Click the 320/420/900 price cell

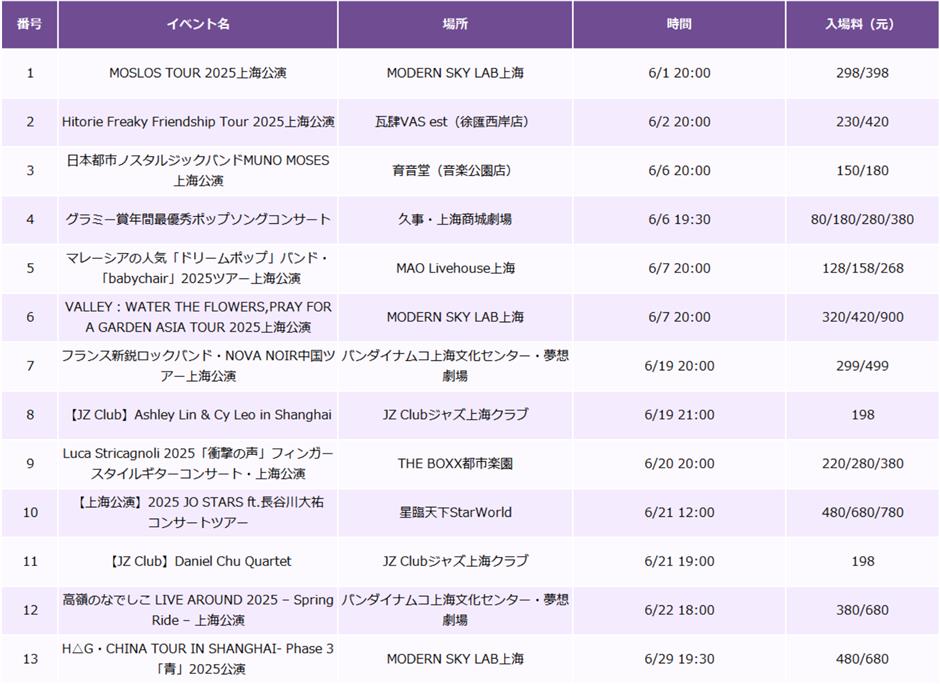tap(862, 317)
